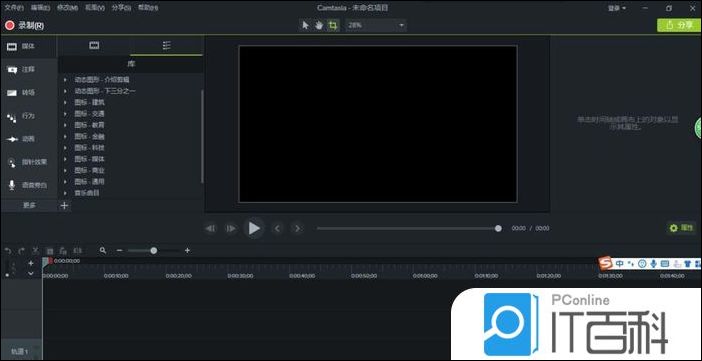Screen dimensions: 702x361
Task: Click the red Record (录制) button
Action: click(x=25, y=26)
